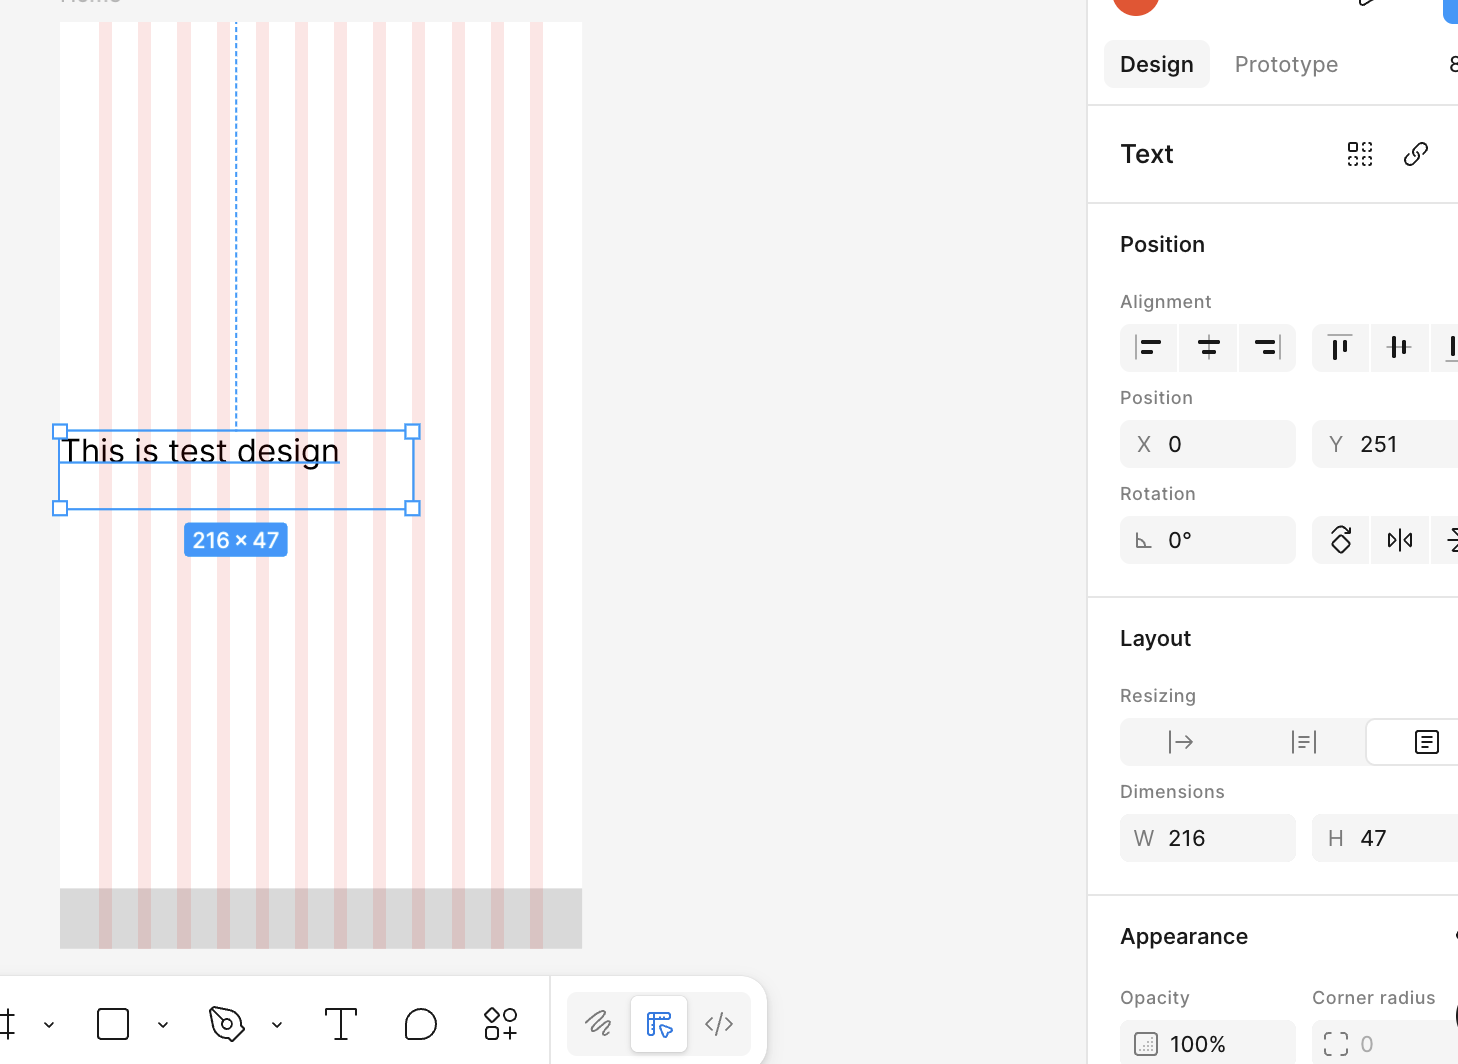Expand the frame tools dropdown arrow
This screenshot has width=1458, height=1064.
coord(49,1025)
